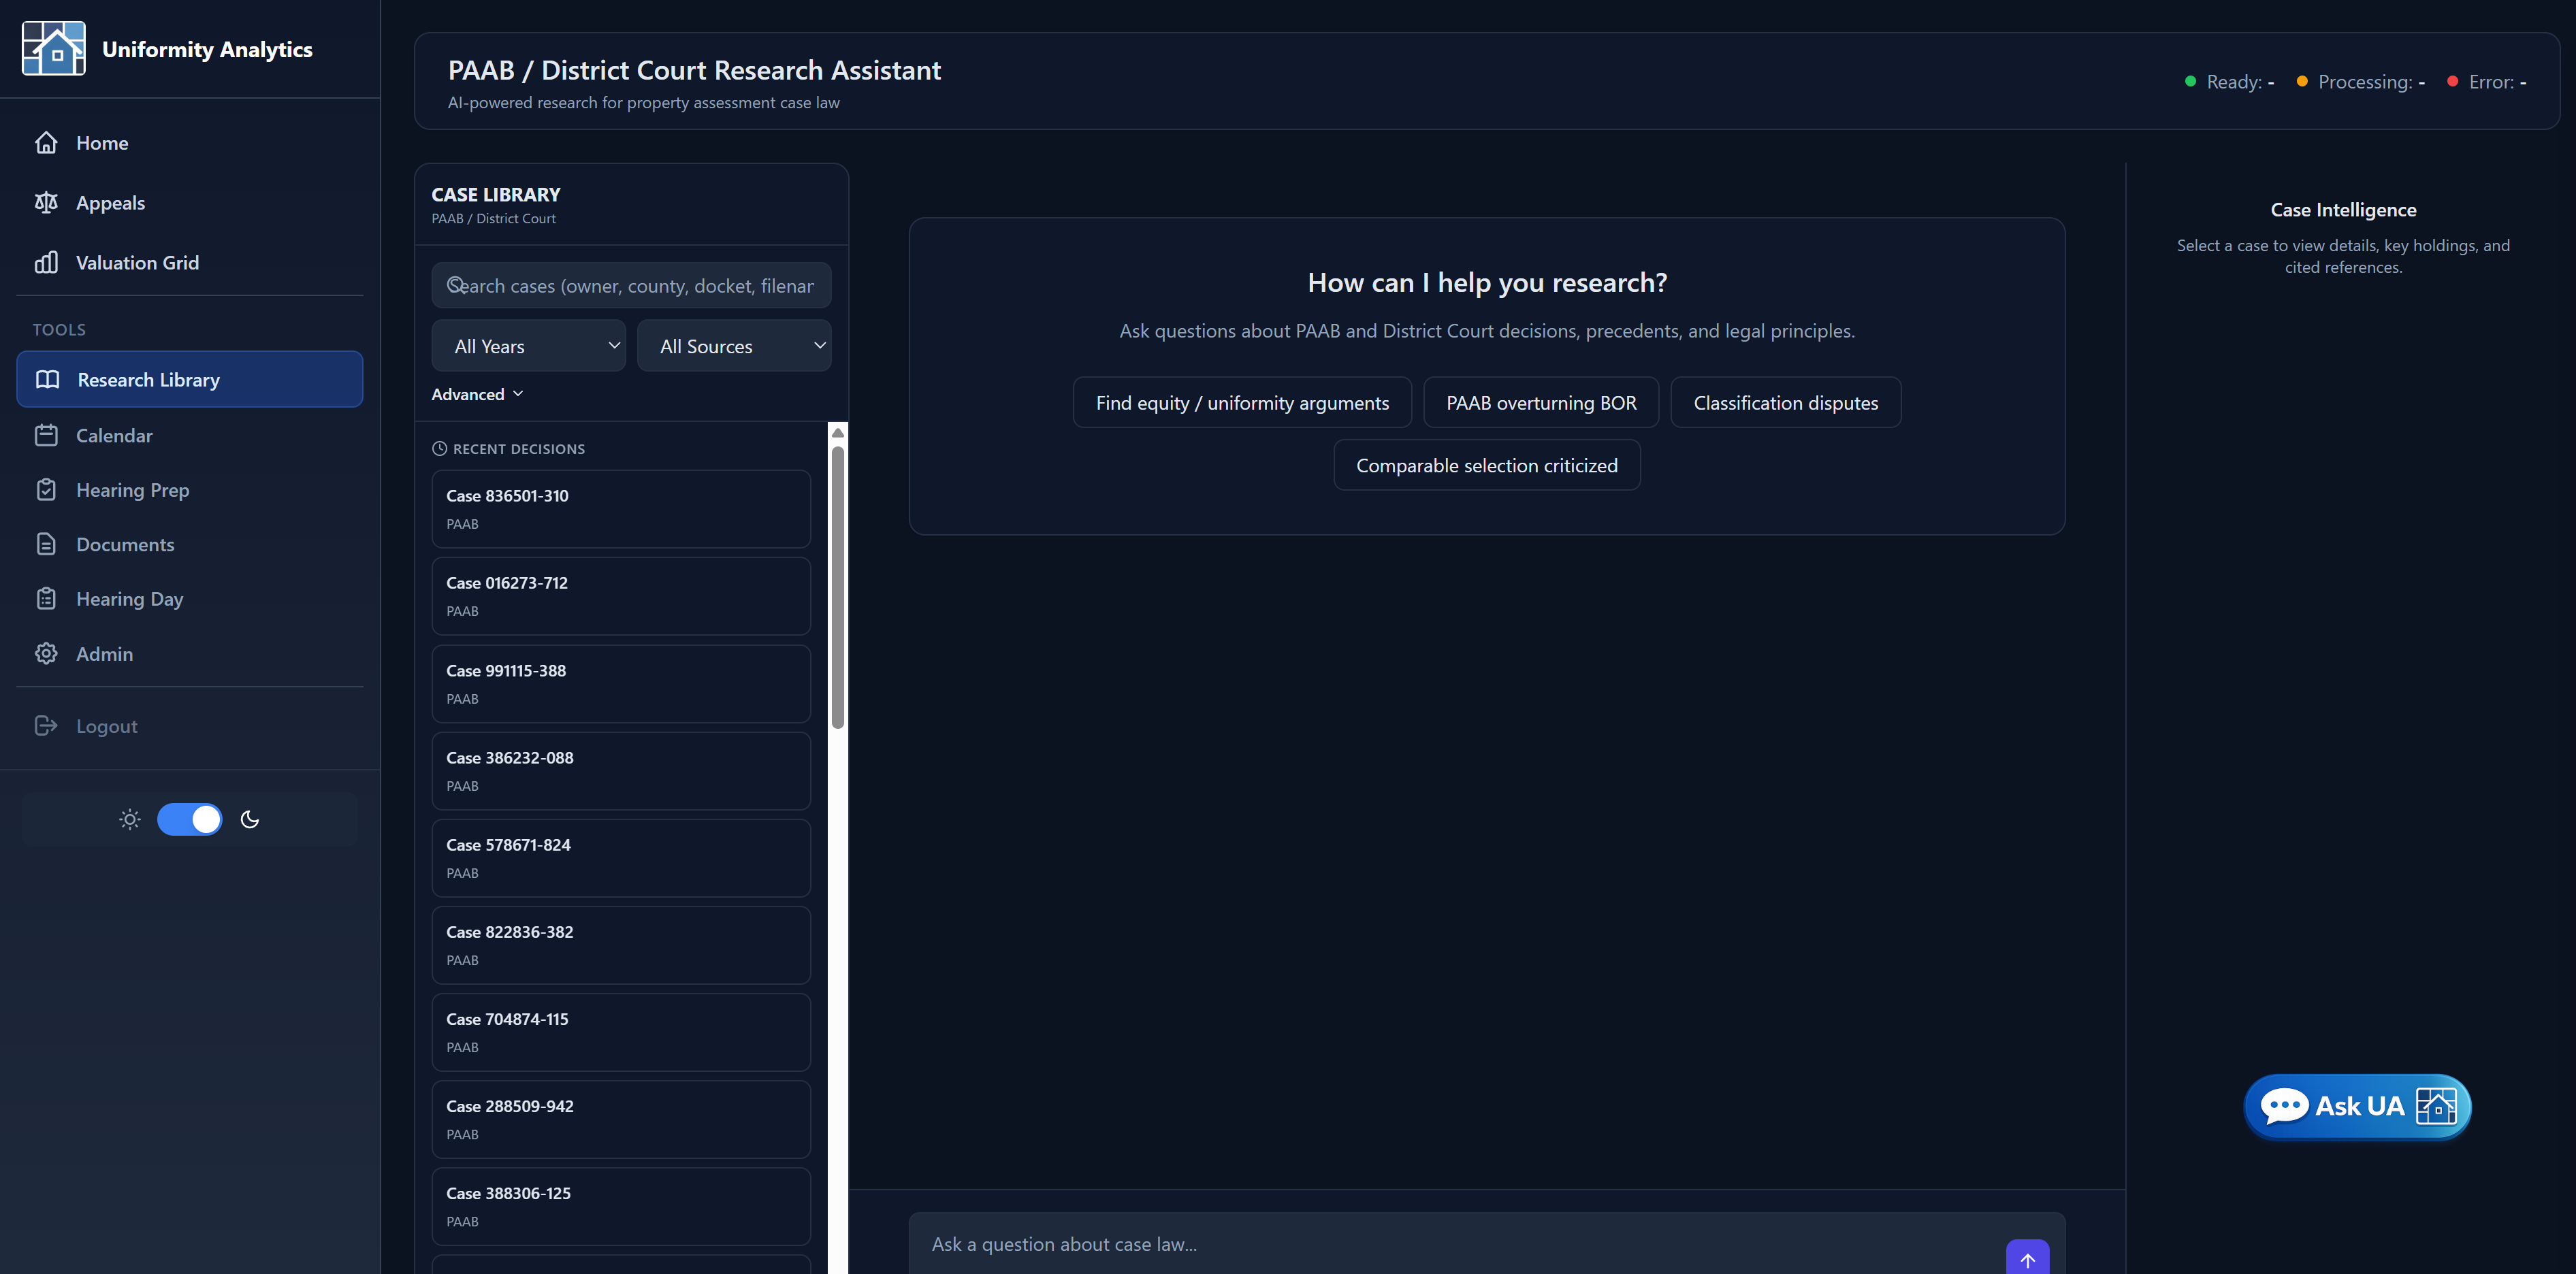The height and width of the screenshot is (1274, 2576).
Task: Click the Hearing Prep clipboard icon
Action: click(46, 490)
